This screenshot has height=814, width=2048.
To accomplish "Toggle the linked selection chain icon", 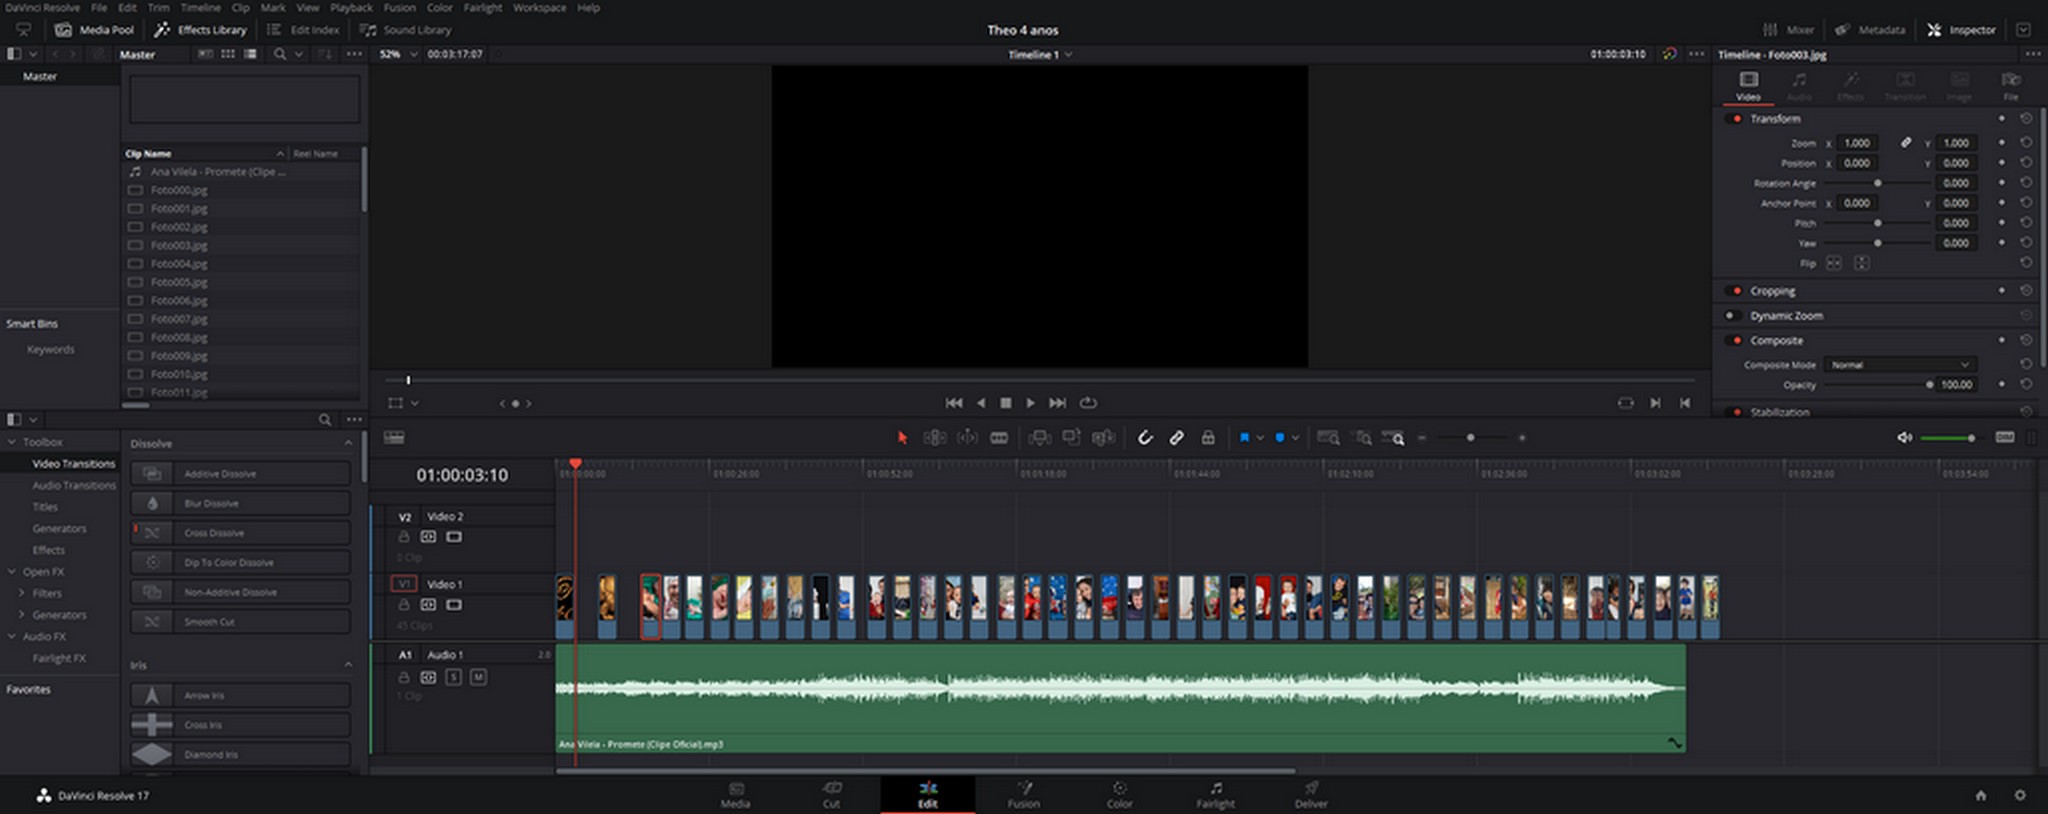I will tap(1177, 438).
